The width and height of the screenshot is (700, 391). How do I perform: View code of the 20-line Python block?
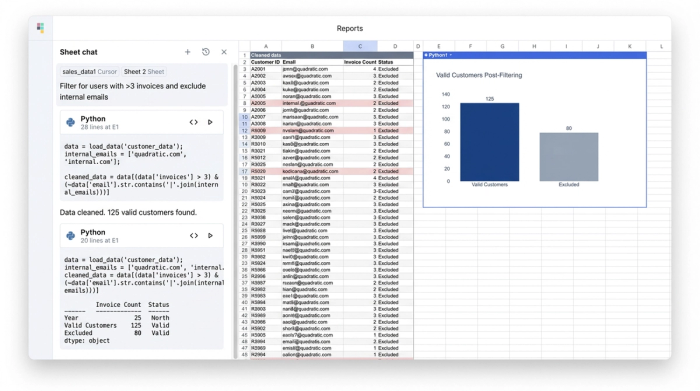(x=193, y=236)
